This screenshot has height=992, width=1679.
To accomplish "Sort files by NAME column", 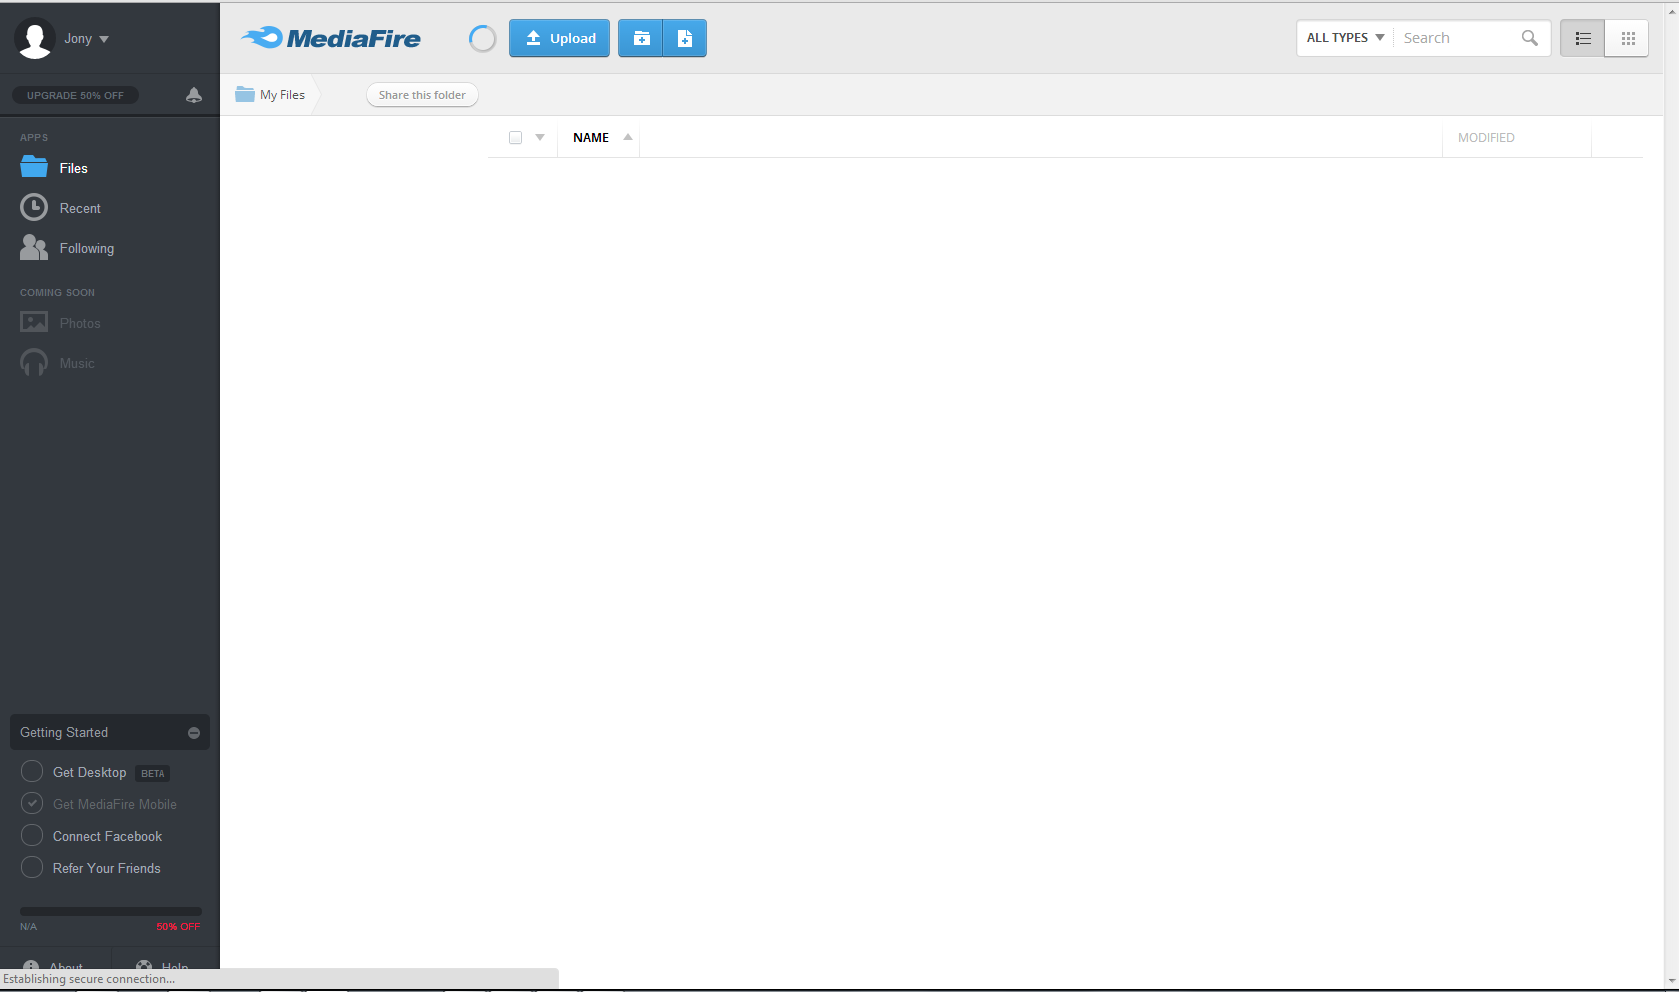I will [591, 138].
